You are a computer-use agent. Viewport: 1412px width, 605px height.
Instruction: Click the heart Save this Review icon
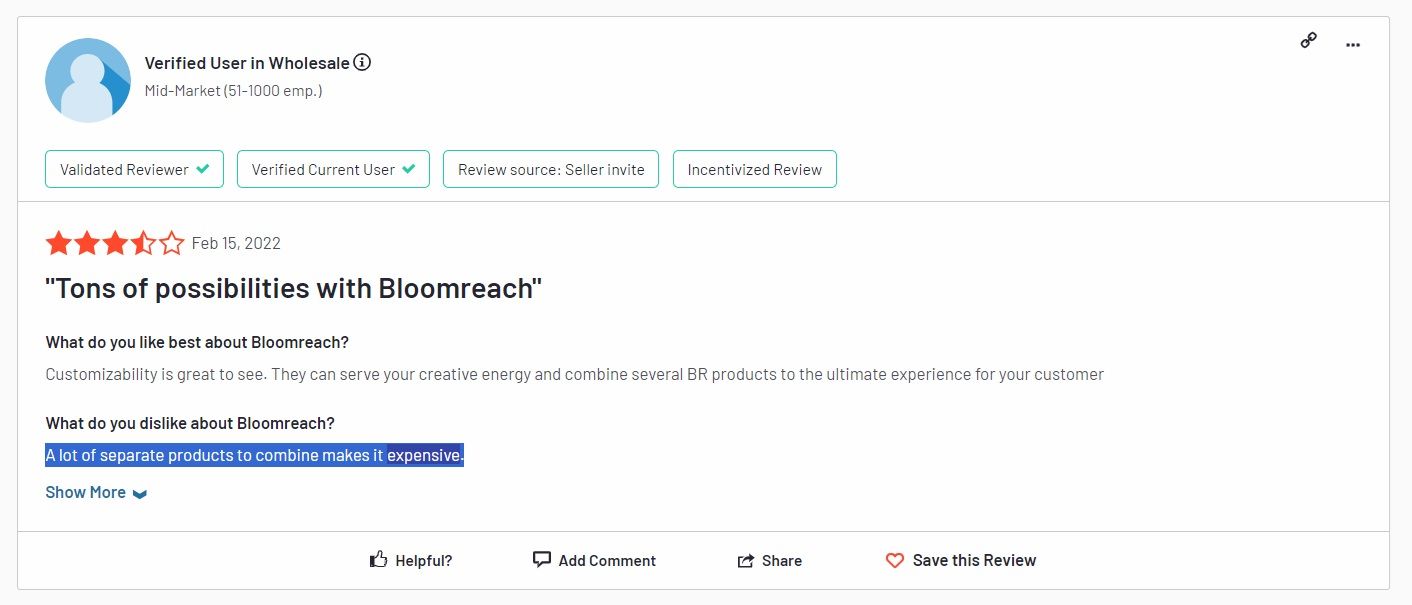(895, 561)
